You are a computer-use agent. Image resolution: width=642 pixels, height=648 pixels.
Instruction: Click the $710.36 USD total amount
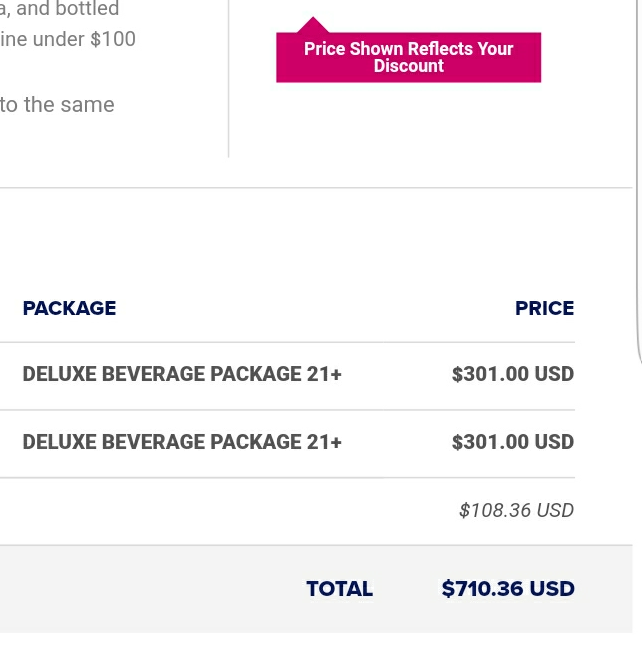point(508,589)
